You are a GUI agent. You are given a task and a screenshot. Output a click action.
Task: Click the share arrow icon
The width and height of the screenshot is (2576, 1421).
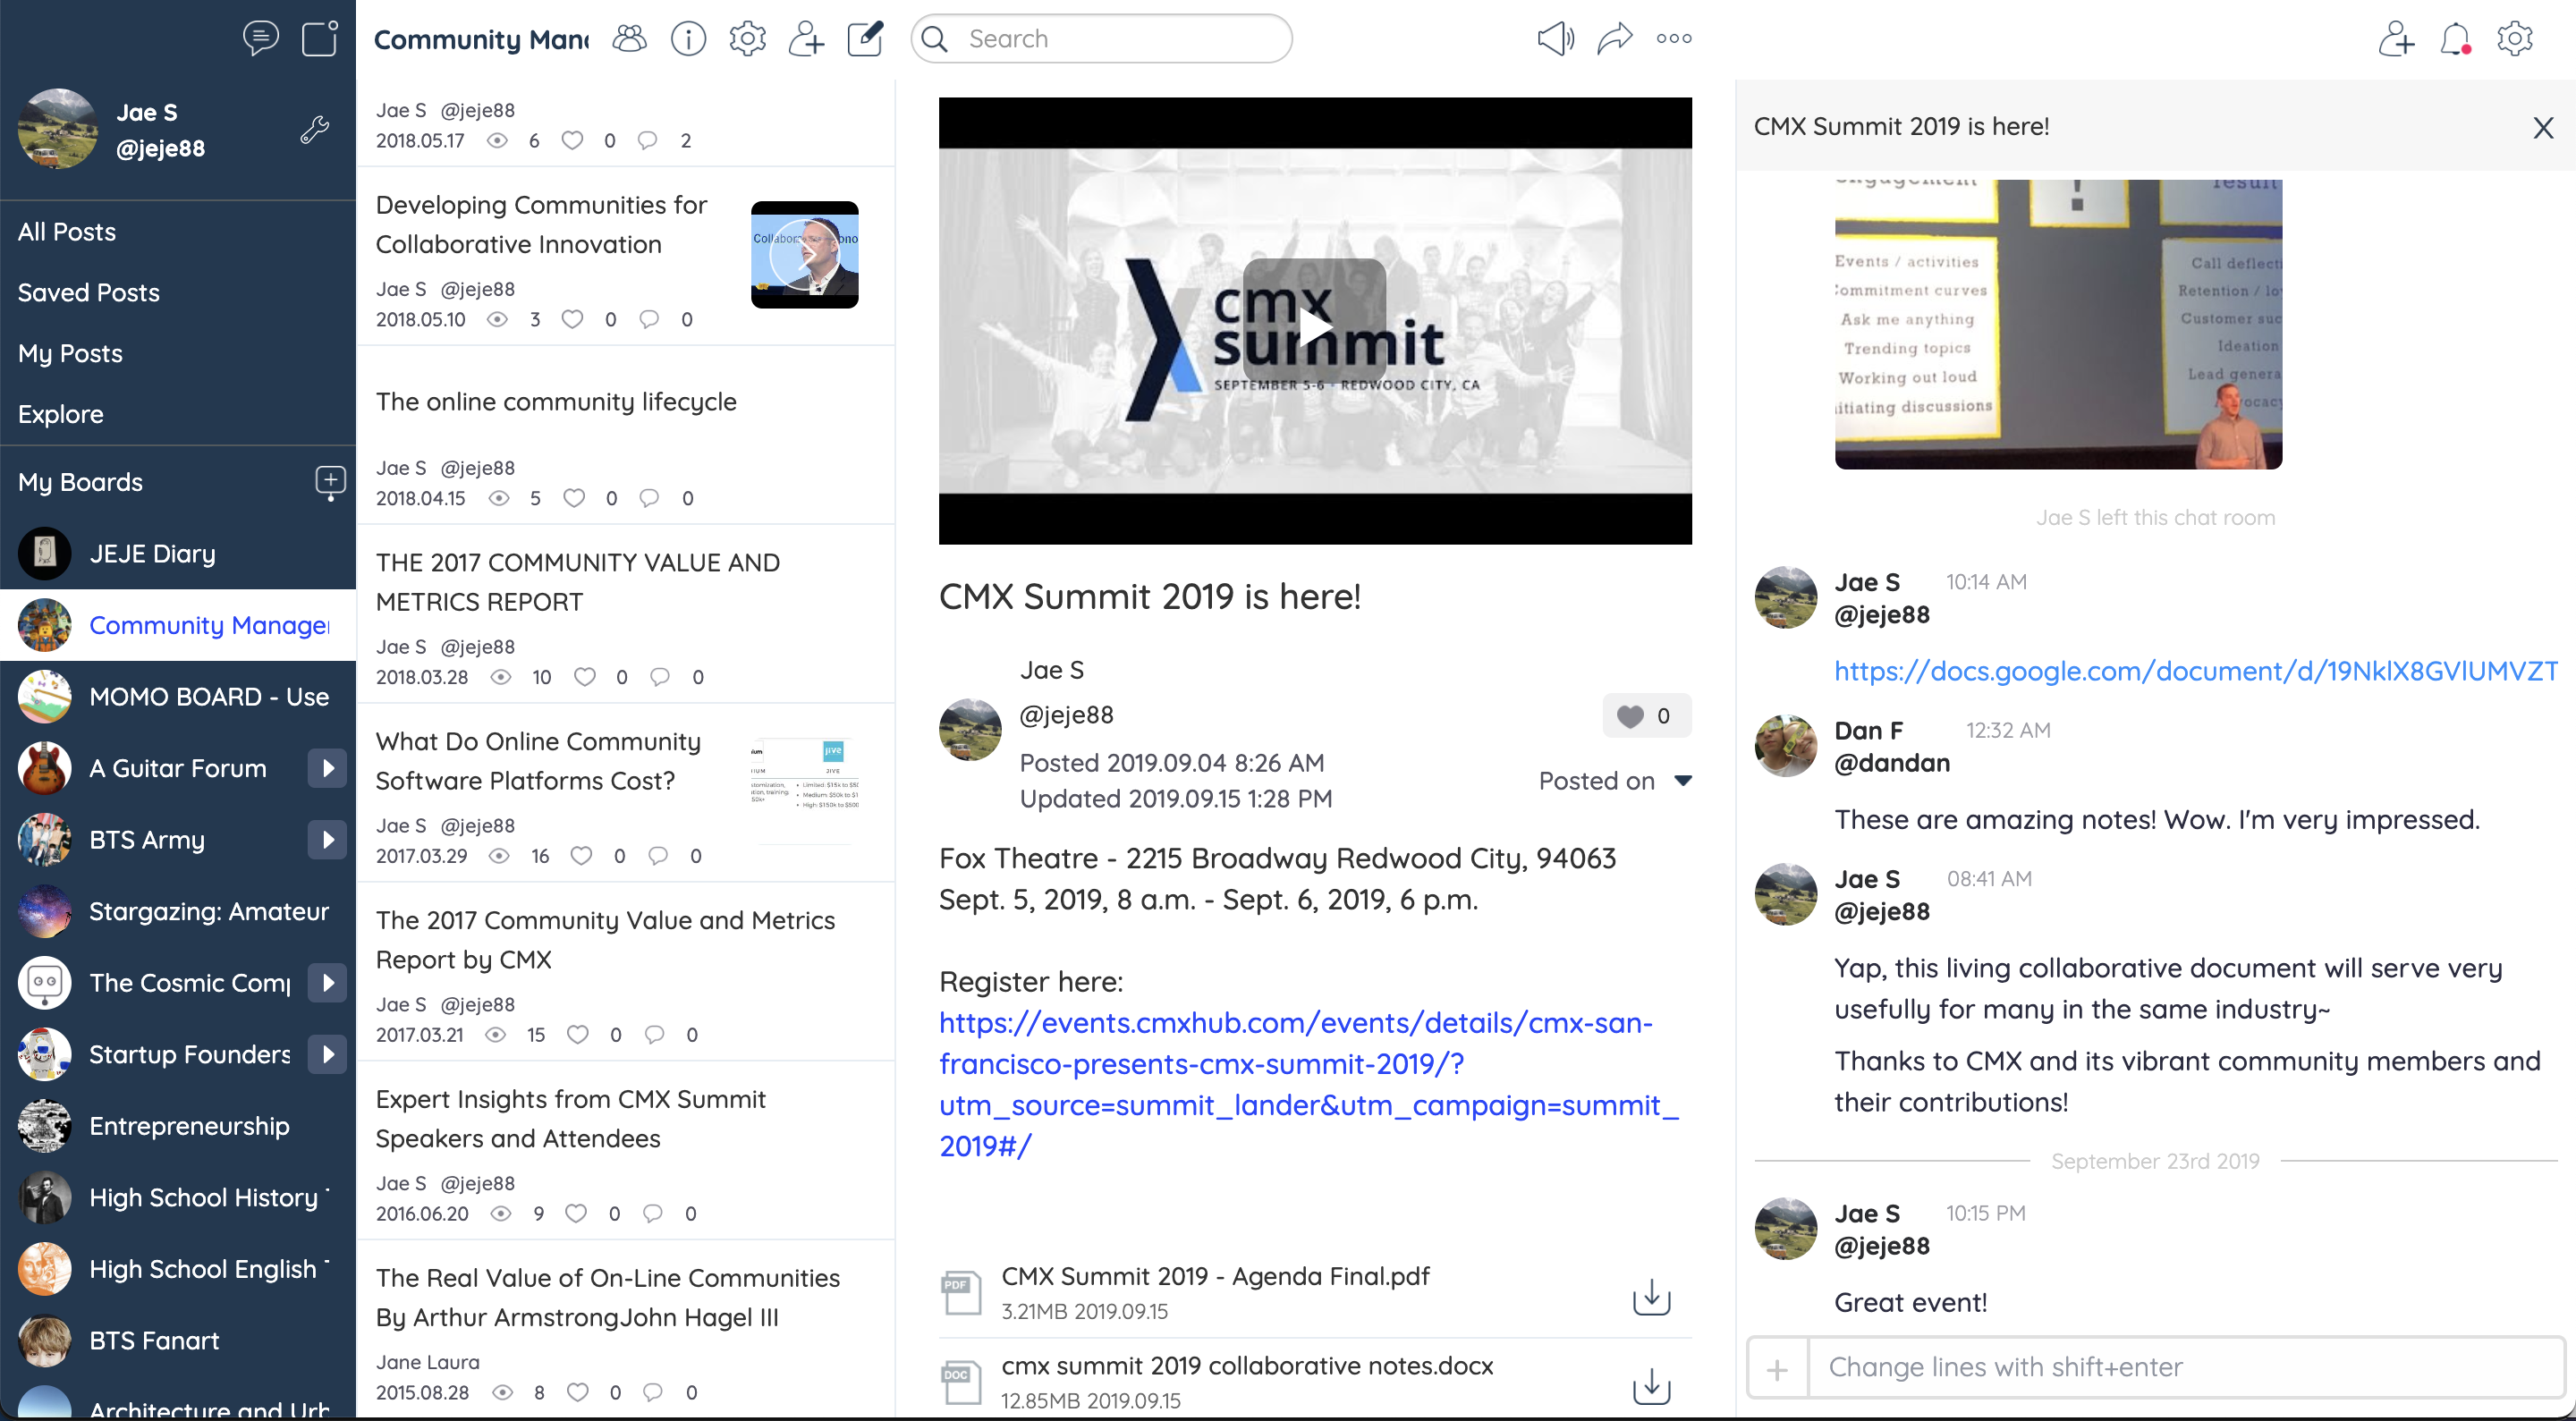coord(1614,38)
